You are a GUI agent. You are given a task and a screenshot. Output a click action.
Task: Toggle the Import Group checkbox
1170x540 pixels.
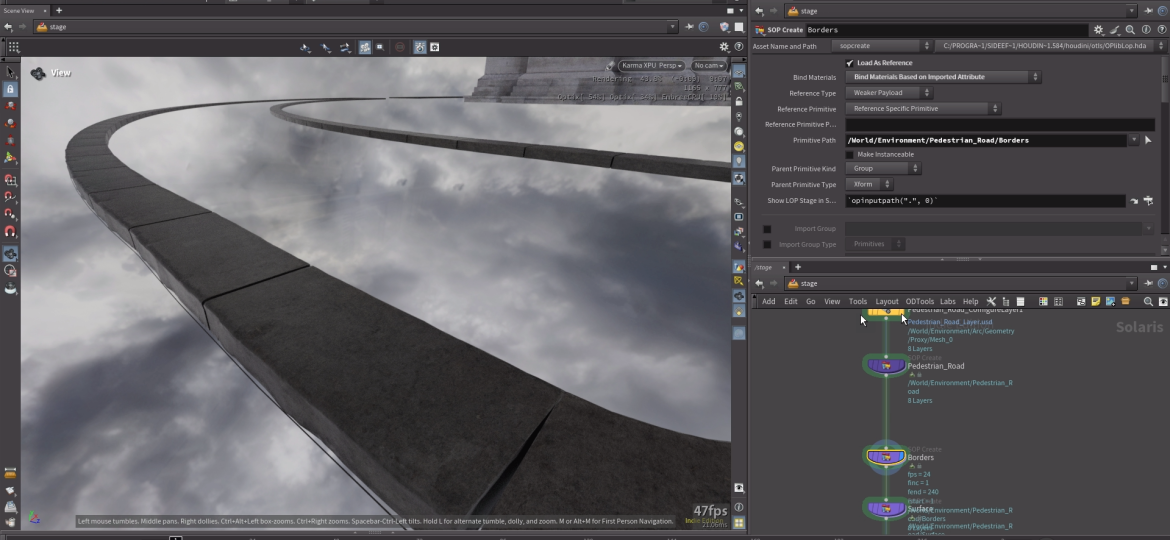click(767, 229)
